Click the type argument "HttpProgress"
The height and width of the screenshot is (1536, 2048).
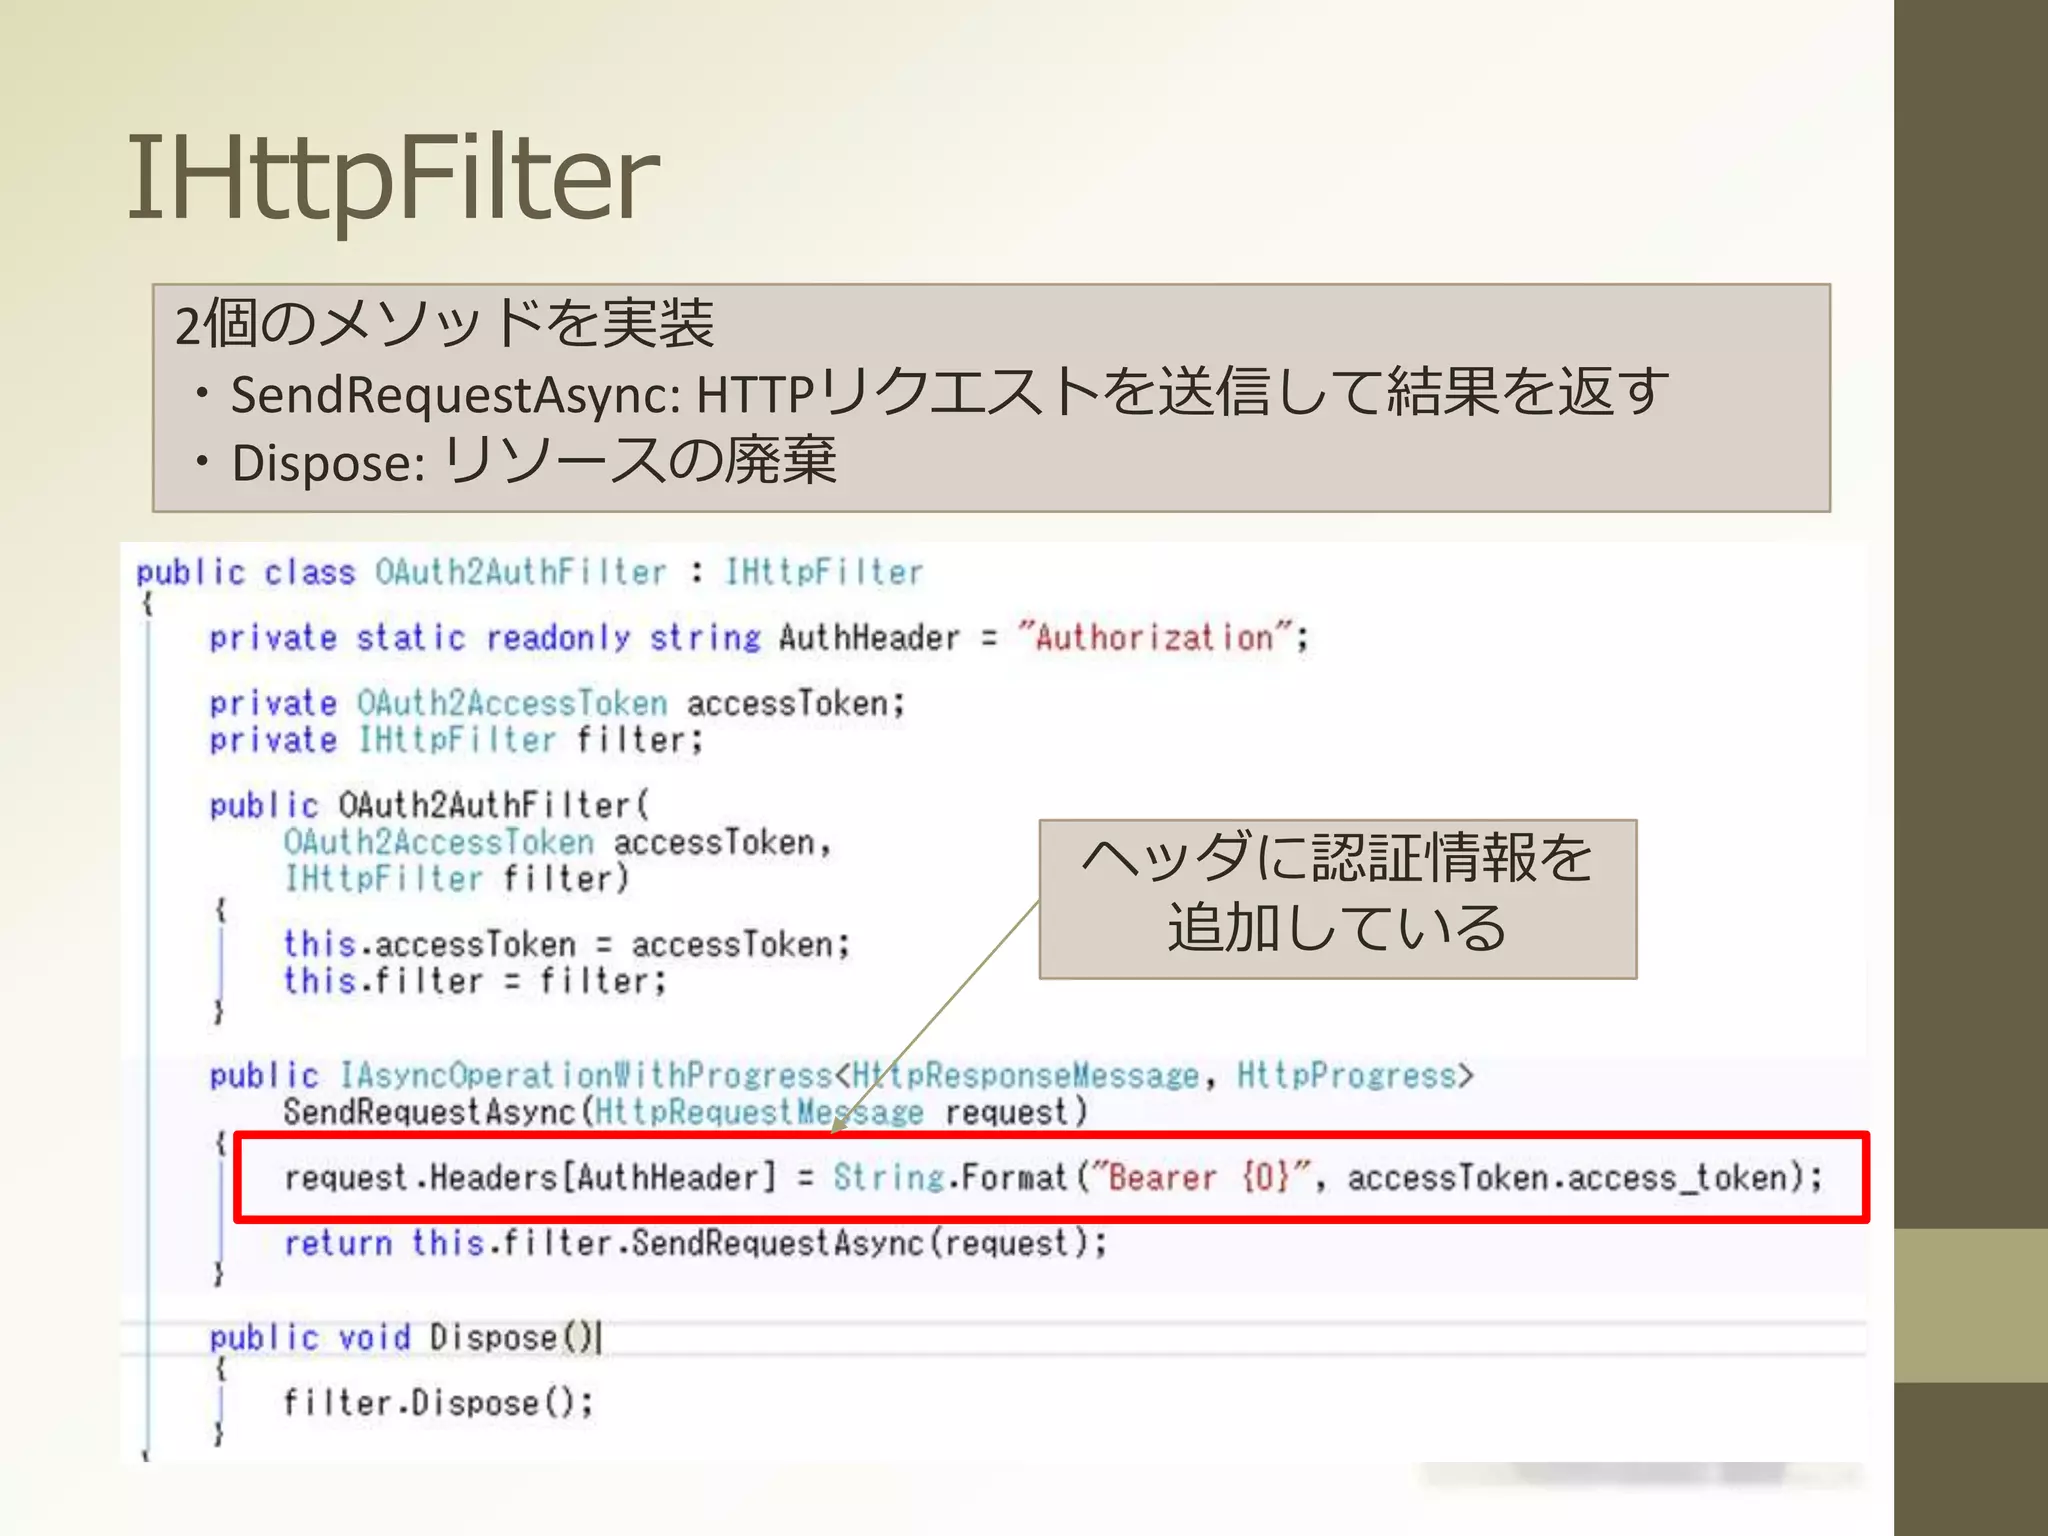point(1346,1076)
